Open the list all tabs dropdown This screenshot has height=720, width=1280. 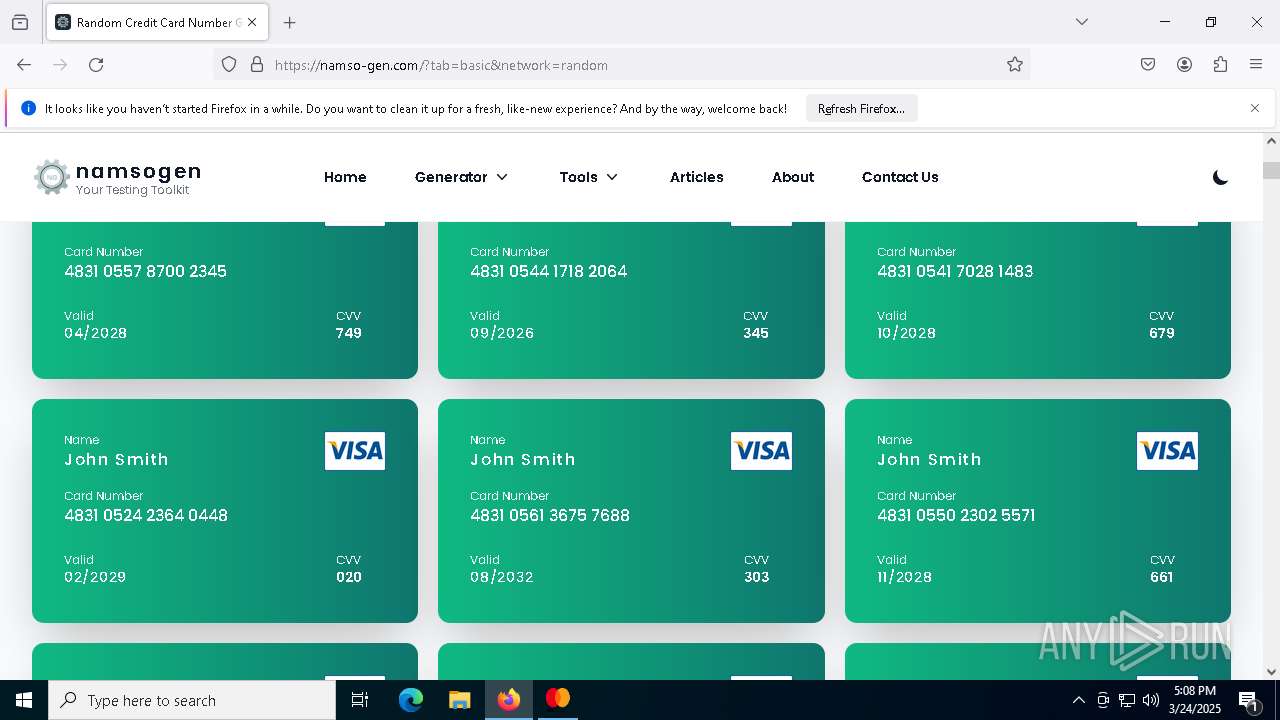coord(1081,22)
